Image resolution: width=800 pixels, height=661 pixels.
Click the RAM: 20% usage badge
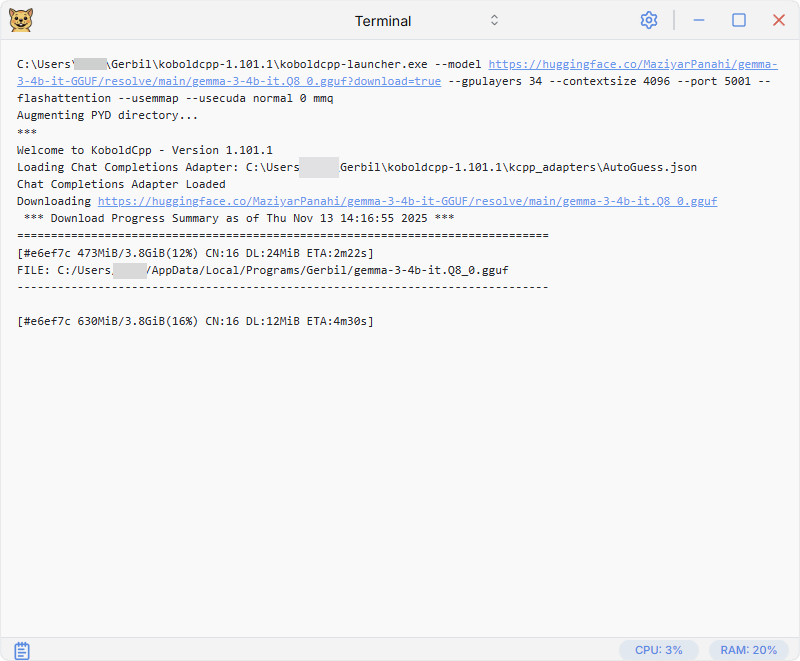pyautogui.click(x=748, y=650)
